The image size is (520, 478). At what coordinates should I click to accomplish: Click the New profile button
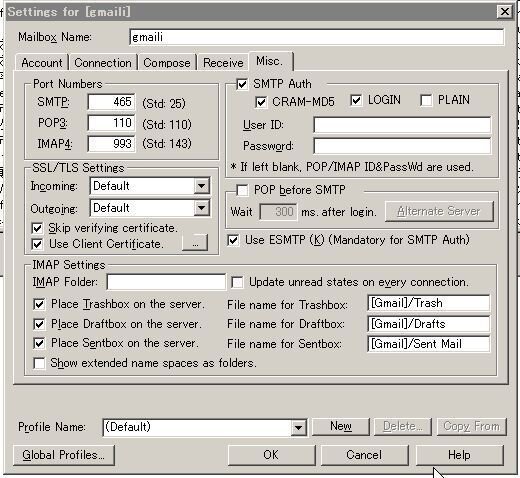[x=341, y=426]
